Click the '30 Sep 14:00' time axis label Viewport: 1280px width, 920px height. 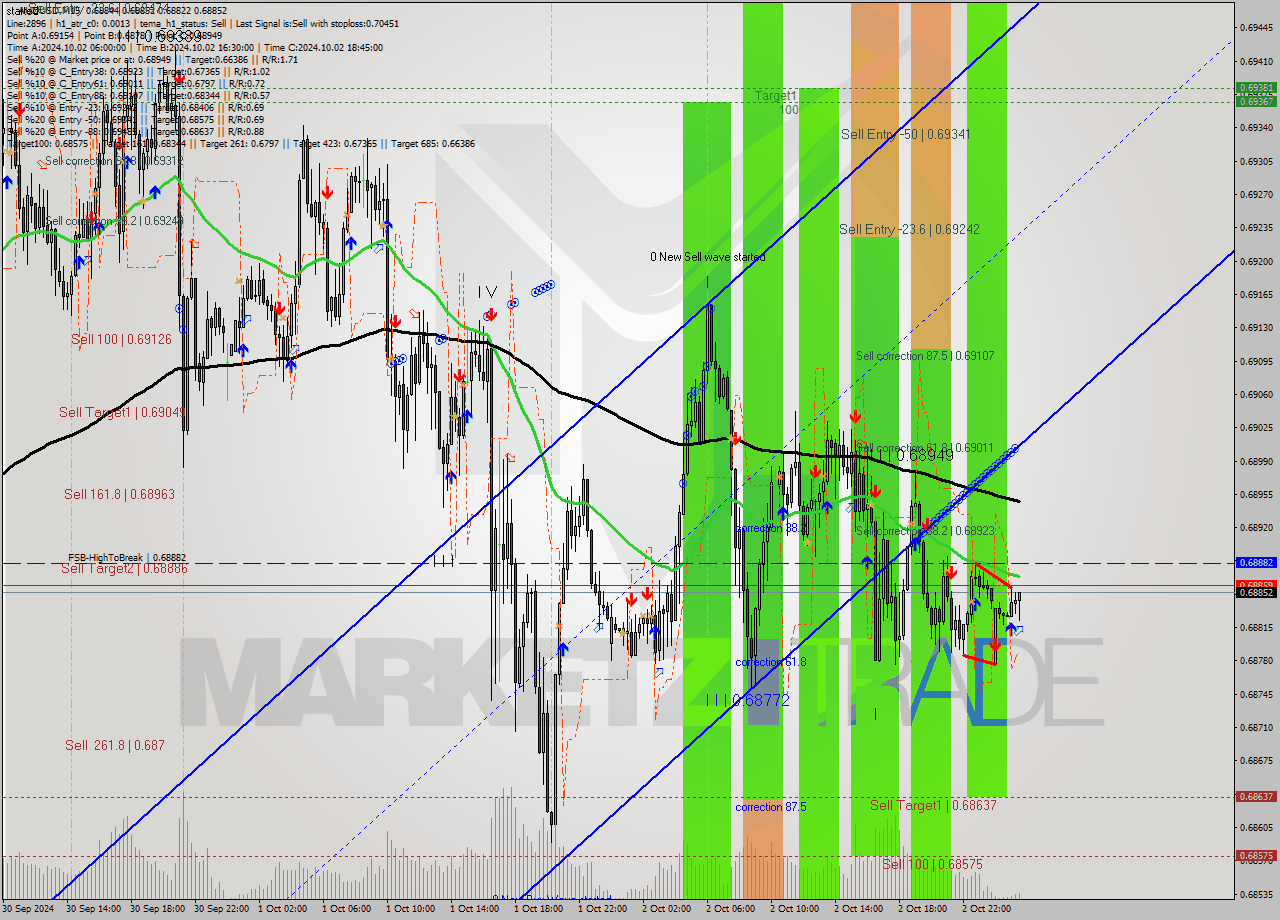pyautogui.click(x=94, y=908)
